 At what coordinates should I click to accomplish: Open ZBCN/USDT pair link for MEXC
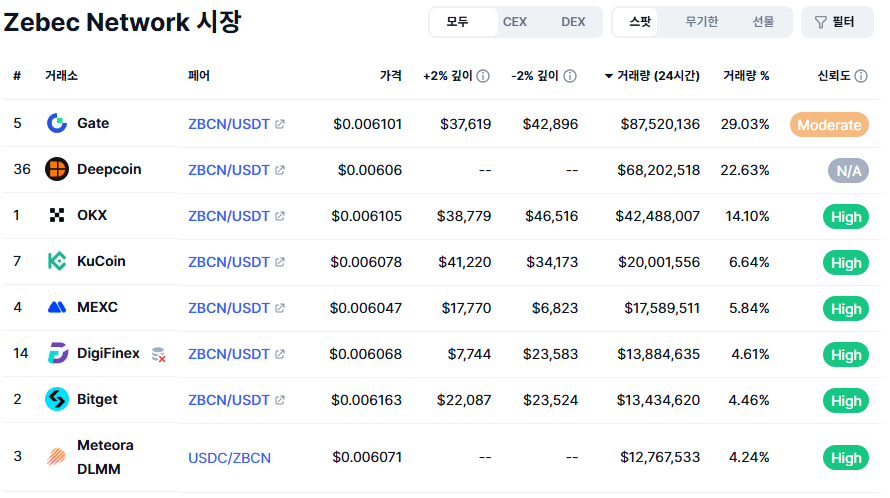click(229, 308)
